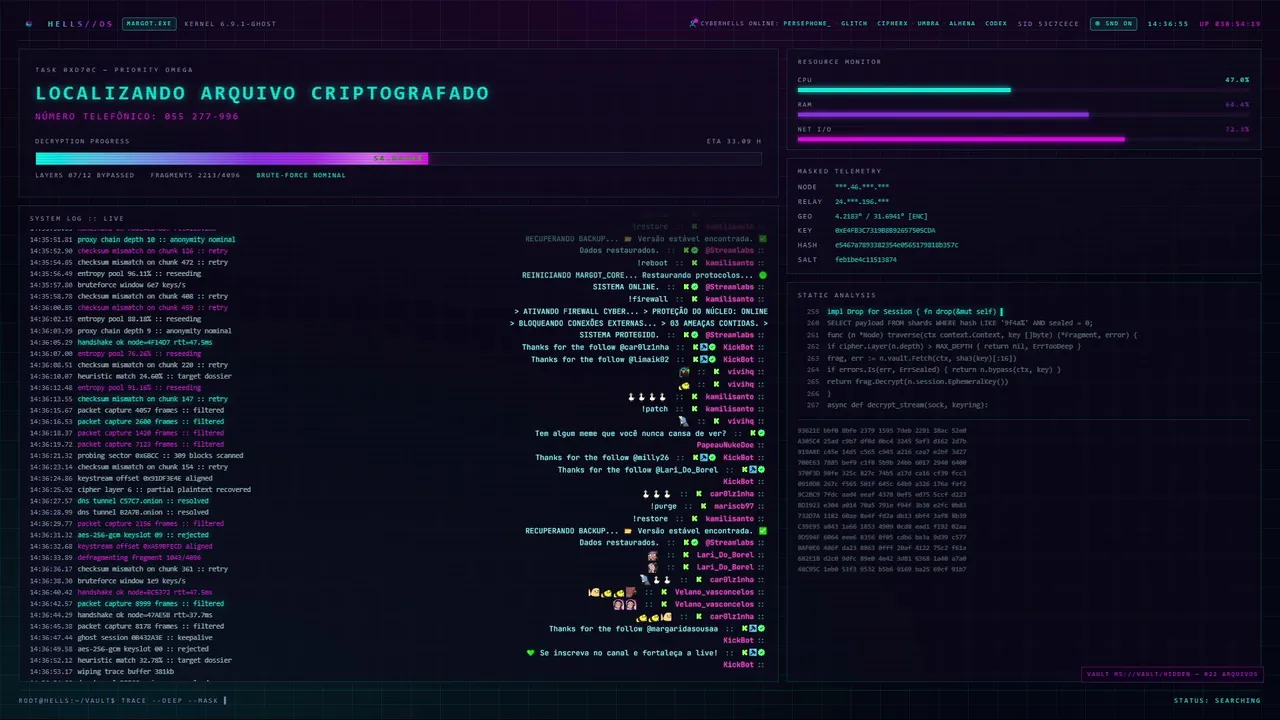This screenshot has width=1280, height=720.
Task: Click blue mod badge on @car0lz1nha follow row
Action: (704, 347)
